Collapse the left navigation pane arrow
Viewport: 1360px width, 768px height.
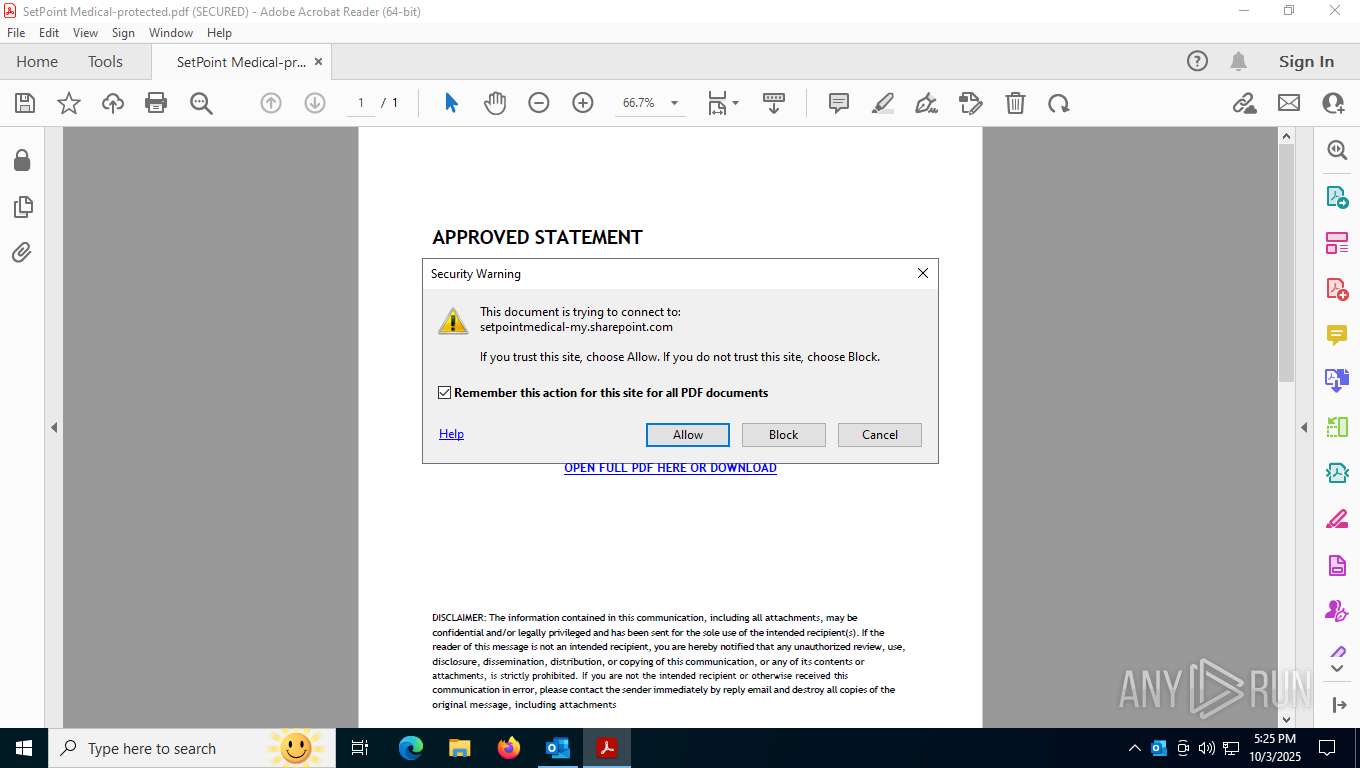click(x=54, y=427)
